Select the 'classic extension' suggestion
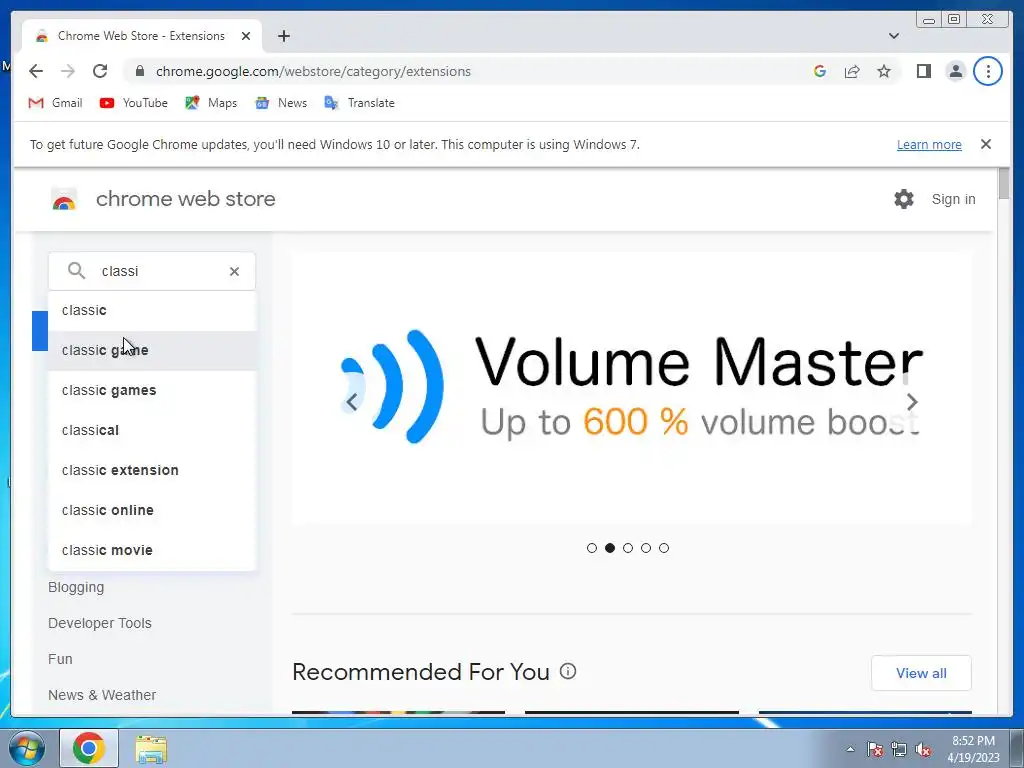The height and width of the screenshot is (768, 1024). click(x=152, y=470)
